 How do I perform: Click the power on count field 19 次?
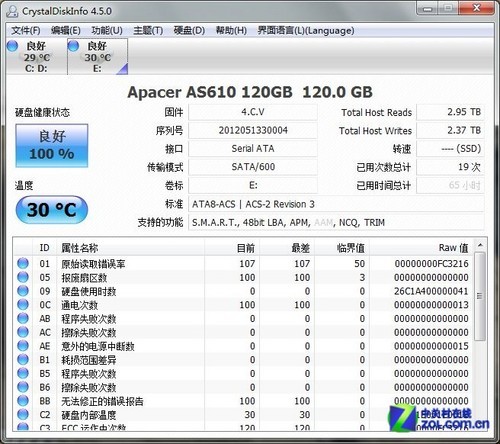450,167
